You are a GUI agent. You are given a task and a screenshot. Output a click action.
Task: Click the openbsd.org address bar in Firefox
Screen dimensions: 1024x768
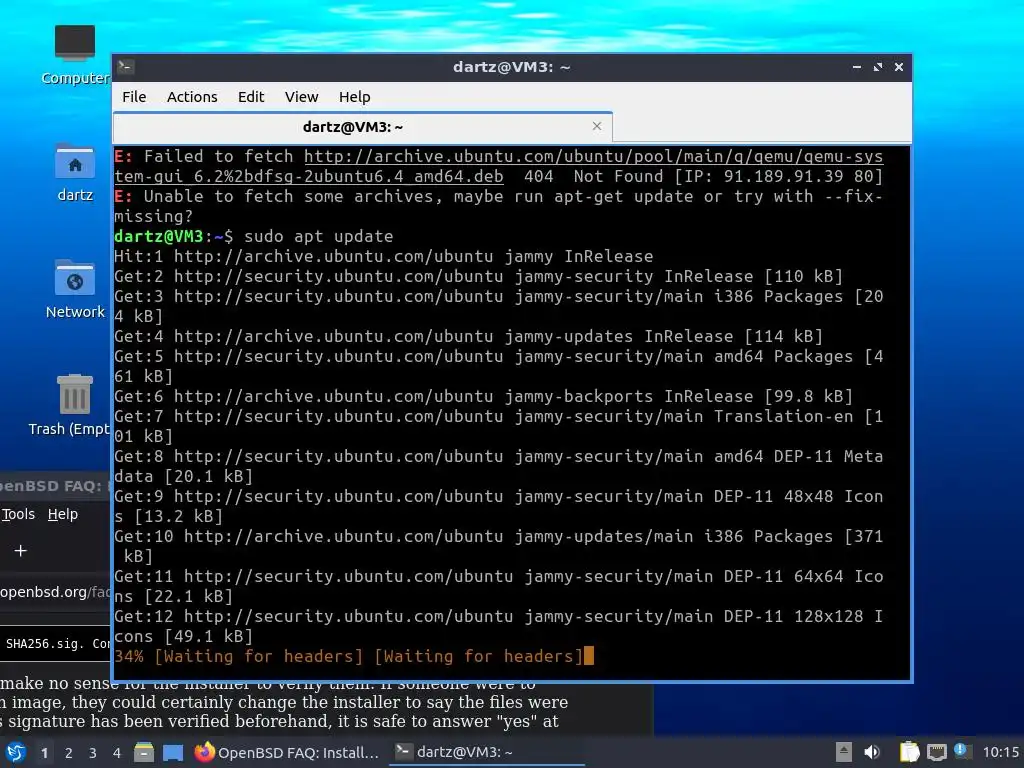pyautogui.click(x=56, y=592)
